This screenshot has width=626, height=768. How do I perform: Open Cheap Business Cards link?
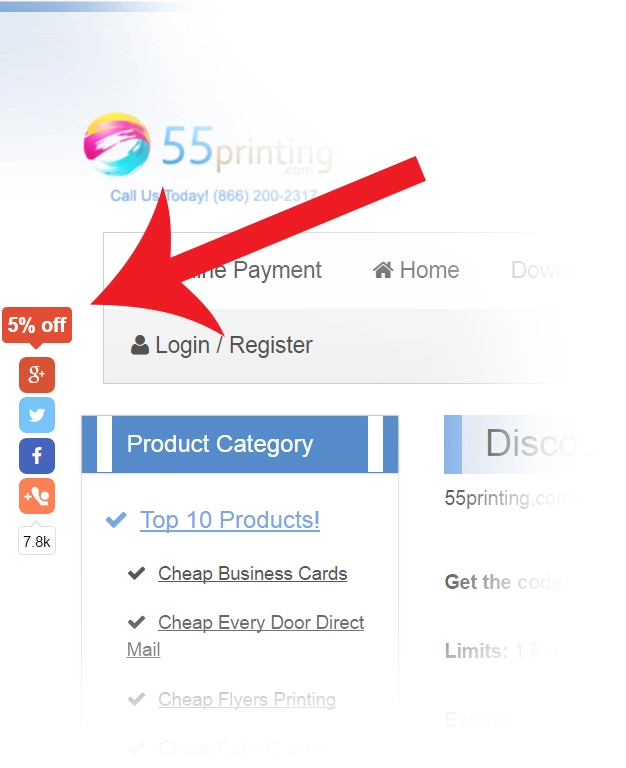point(252,574)
